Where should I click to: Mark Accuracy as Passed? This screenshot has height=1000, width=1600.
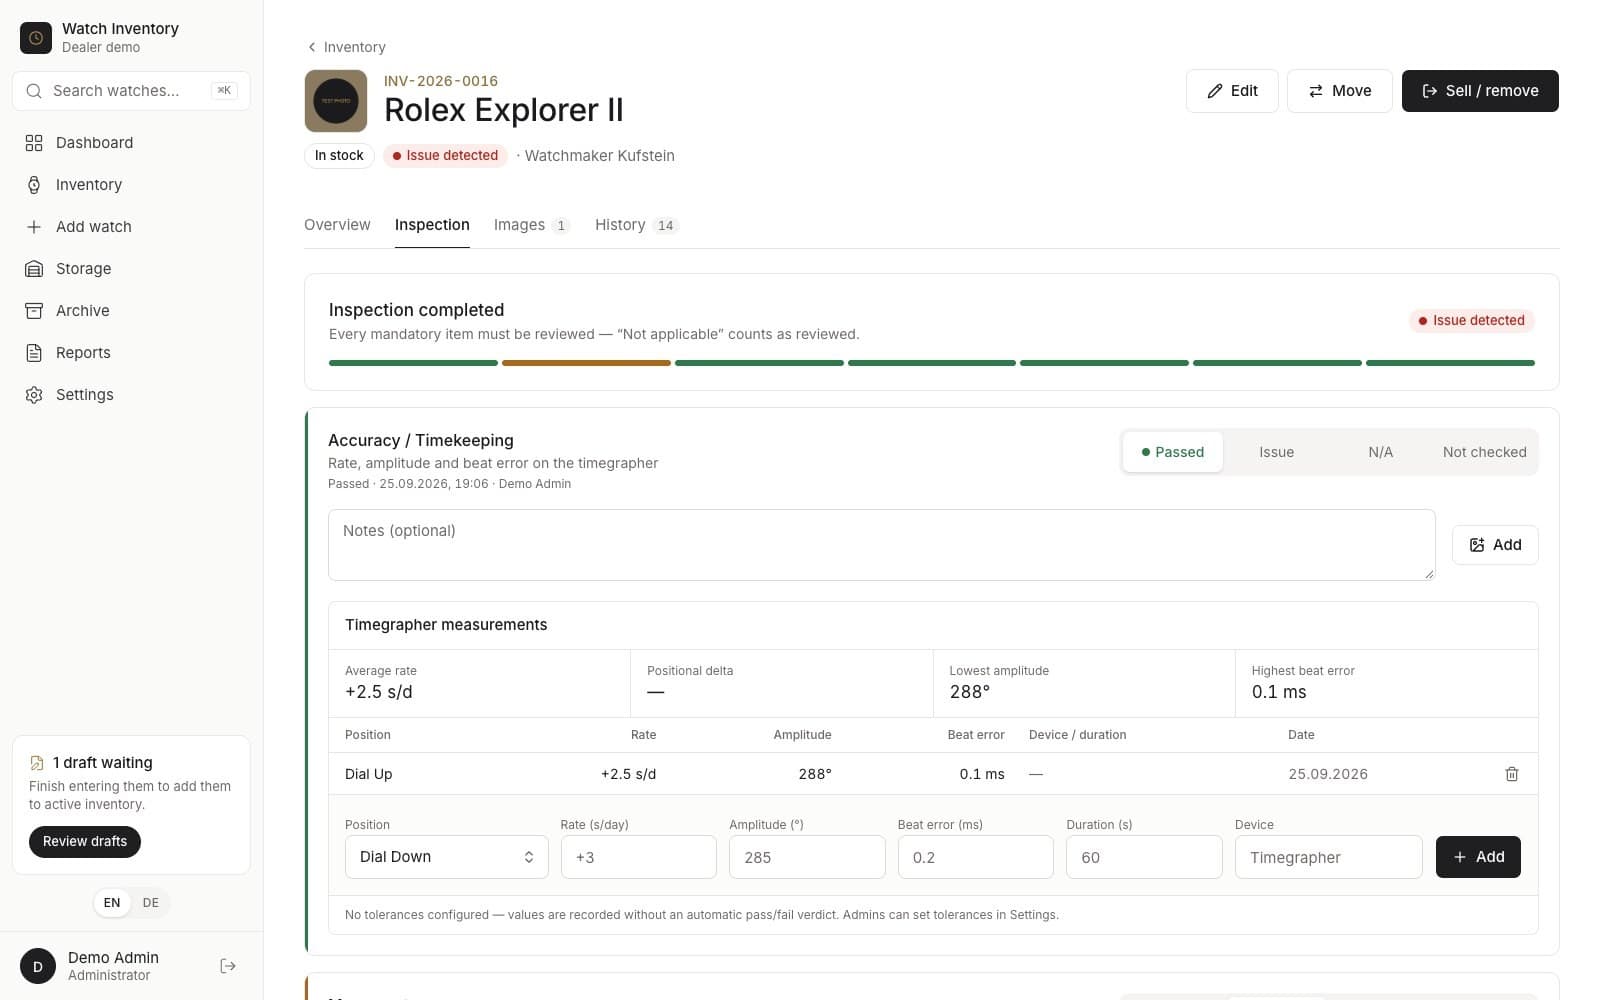coord(1172,452)
